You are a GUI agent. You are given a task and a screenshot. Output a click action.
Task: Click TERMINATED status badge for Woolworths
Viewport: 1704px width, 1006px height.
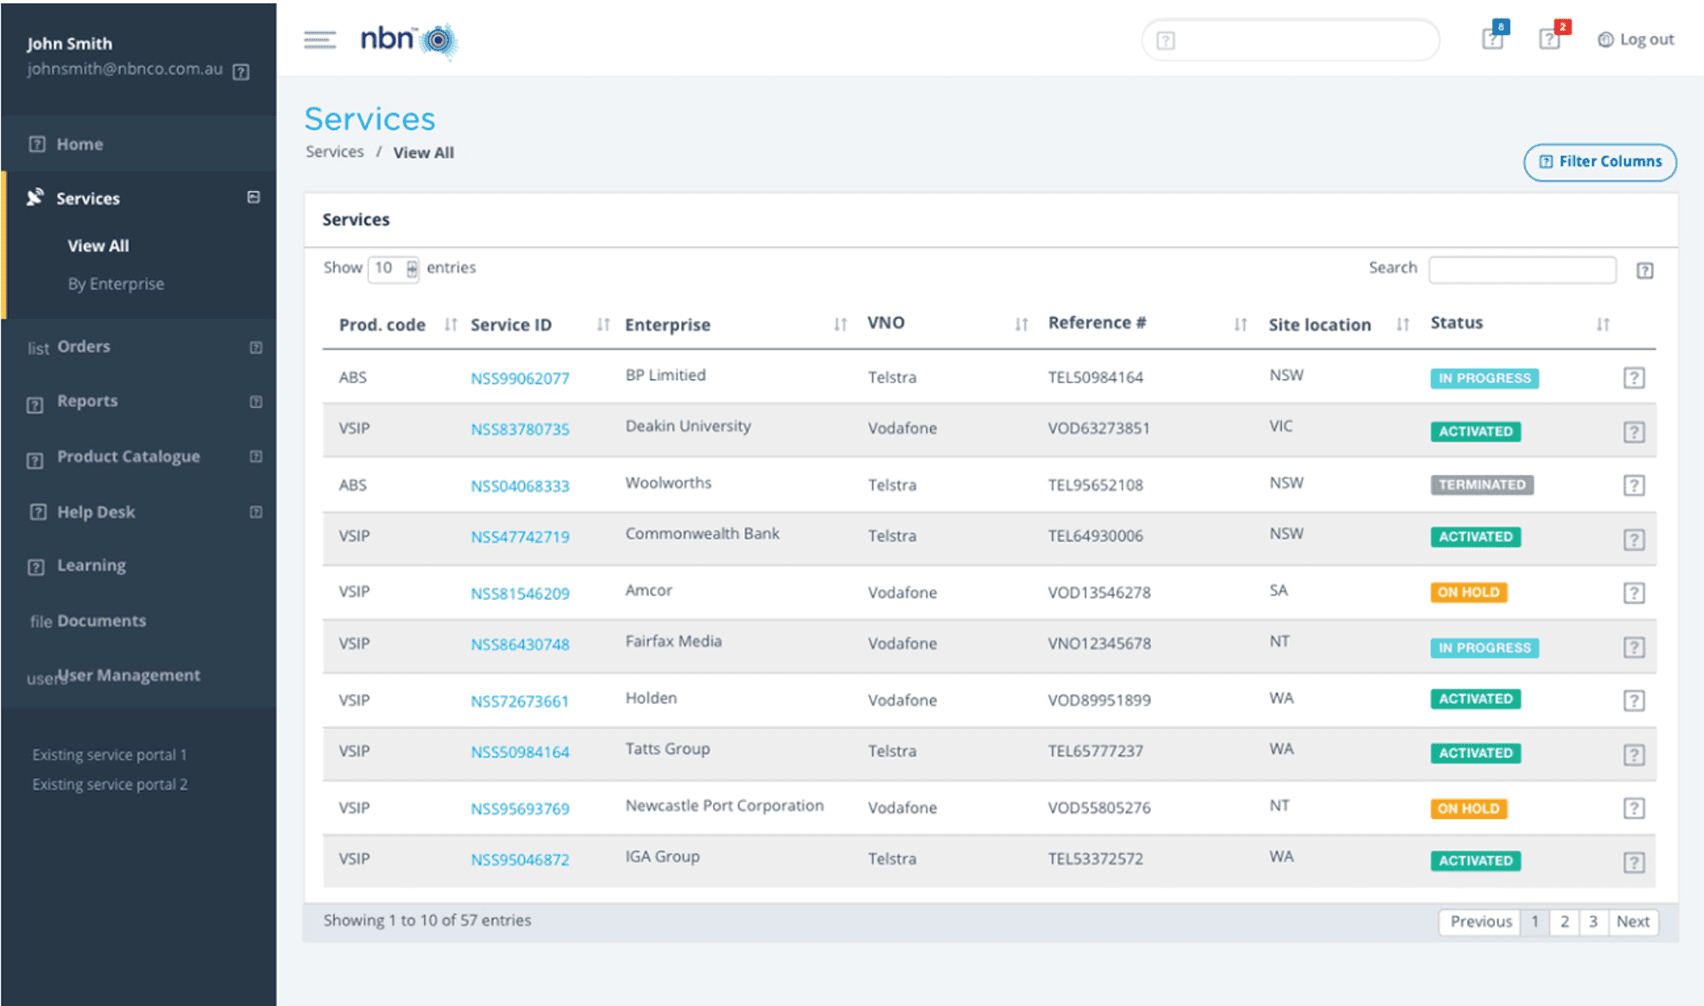(x=1481, y=485)
